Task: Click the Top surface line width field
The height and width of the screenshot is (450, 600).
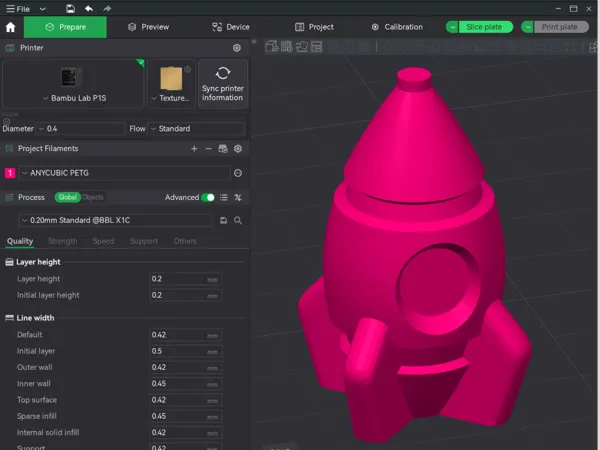Action: click(185, 400)
